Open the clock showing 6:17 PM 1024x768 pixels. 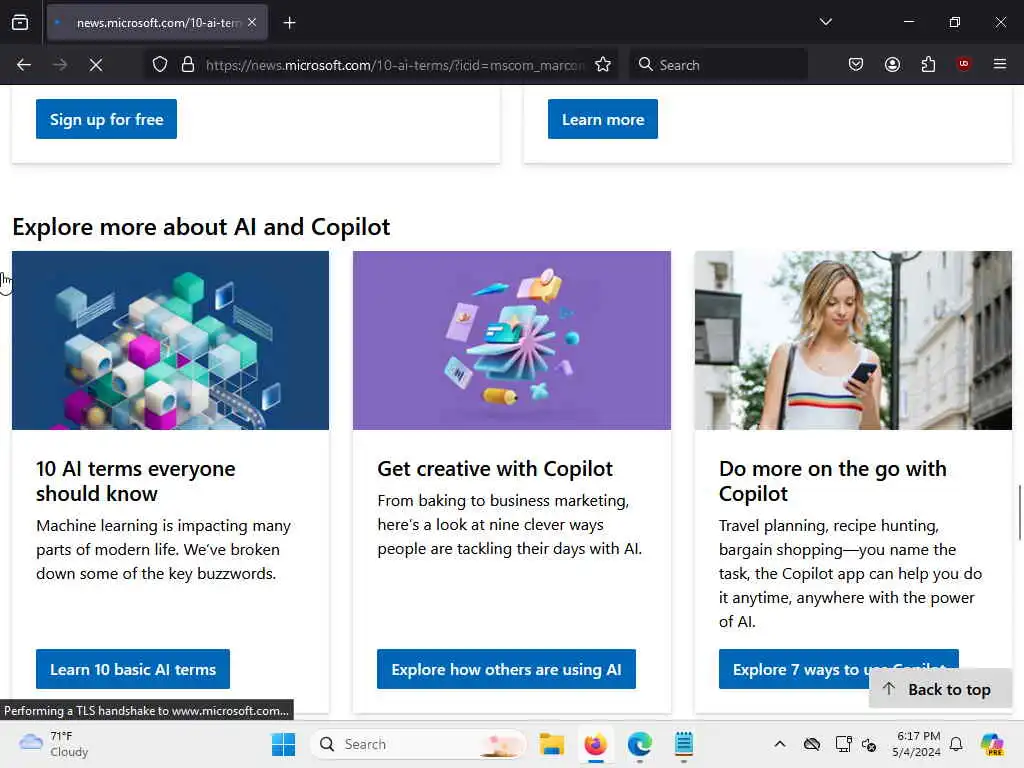[917, 744]
